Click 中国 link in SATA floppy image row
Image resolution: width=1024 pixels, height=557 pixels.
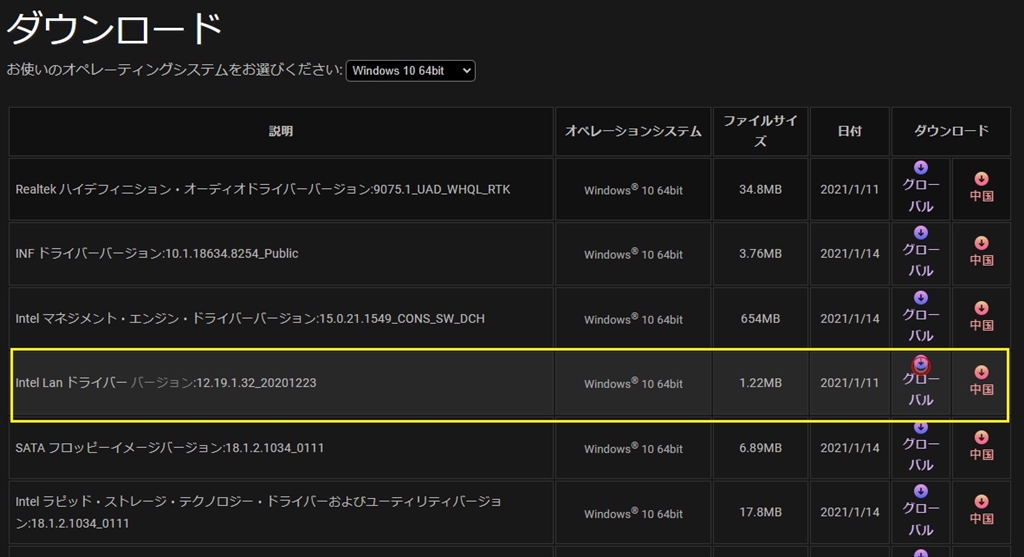[982, 454]
